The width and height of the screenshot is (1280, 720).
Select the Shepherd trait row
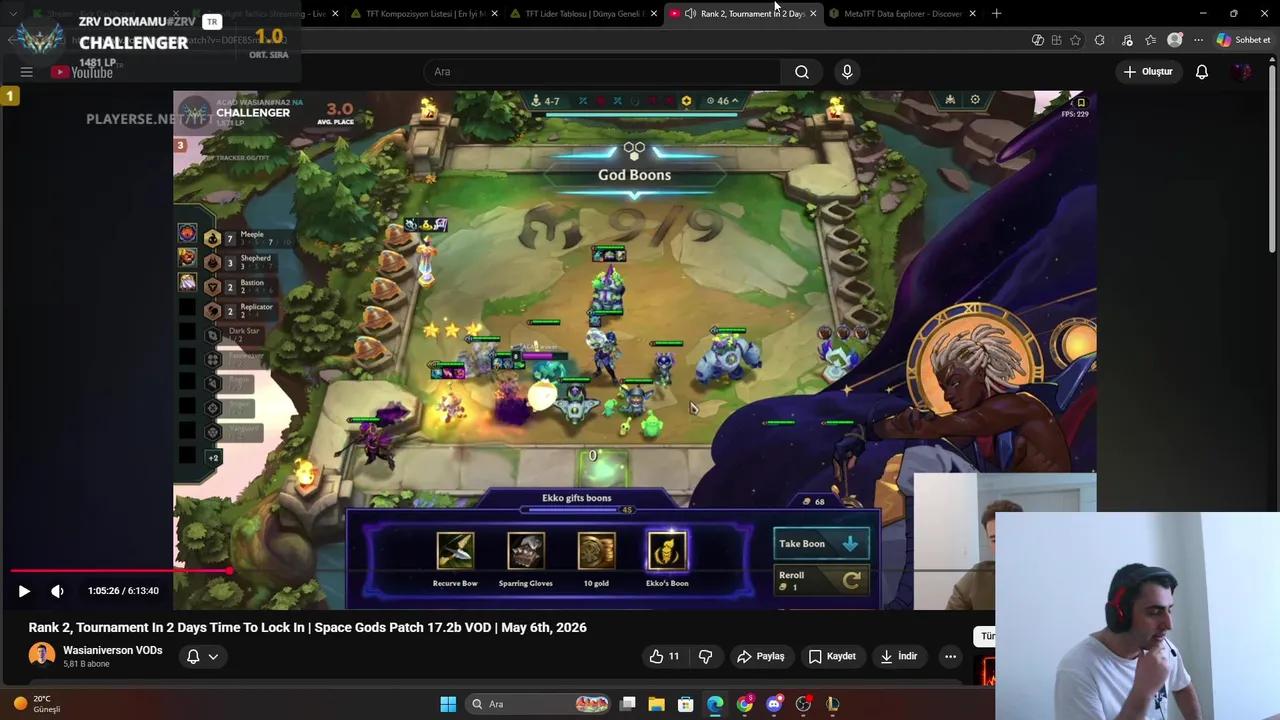[x=239, y=262]
